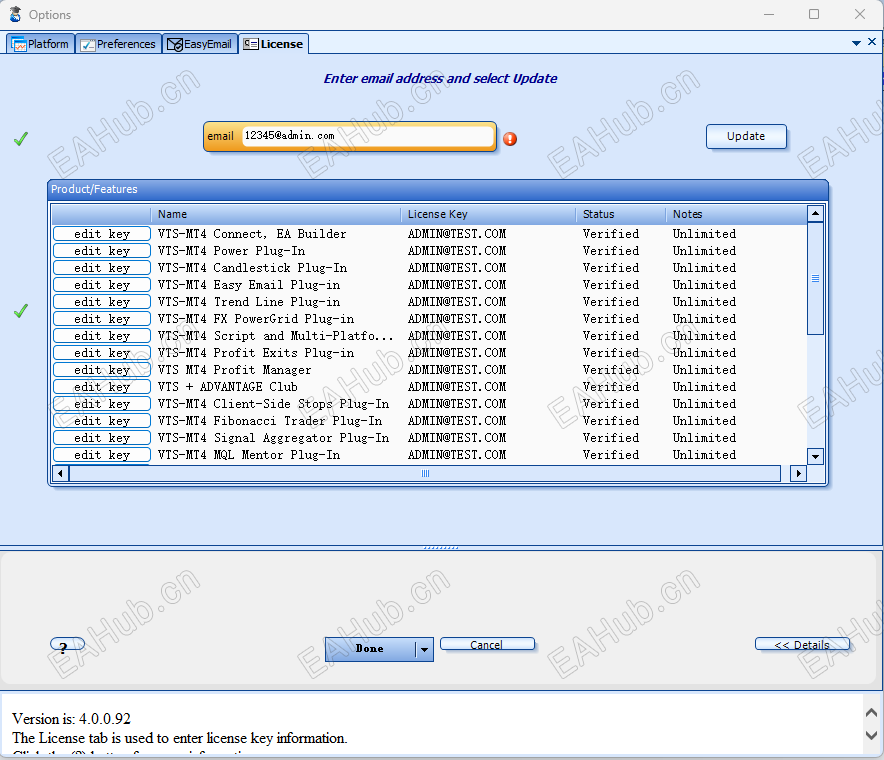Sort by the Name column header

[276, 214]
